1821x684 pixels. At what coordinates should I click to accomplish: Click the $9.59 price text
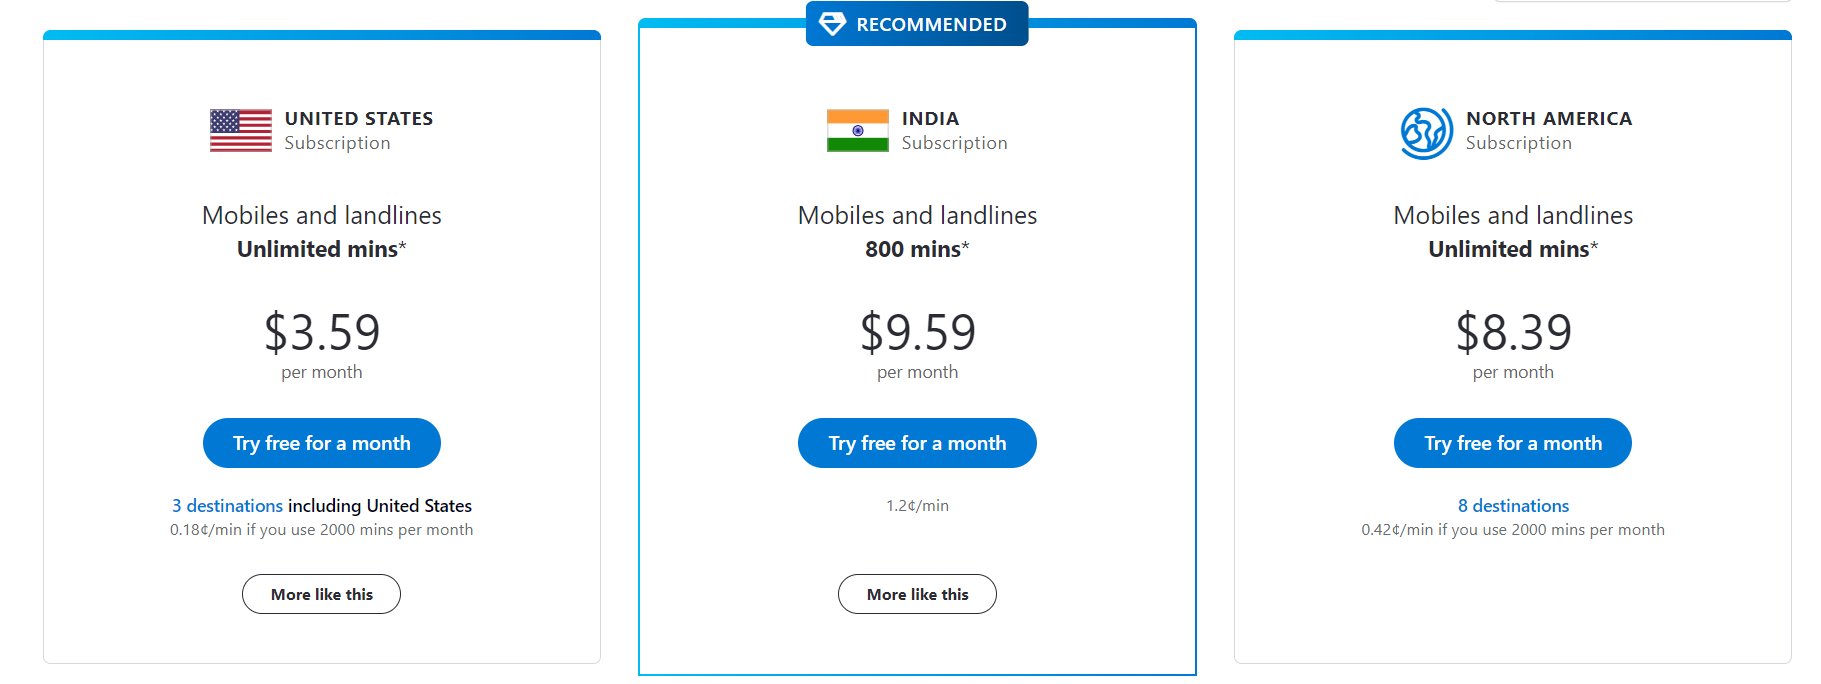click(917, 332)
